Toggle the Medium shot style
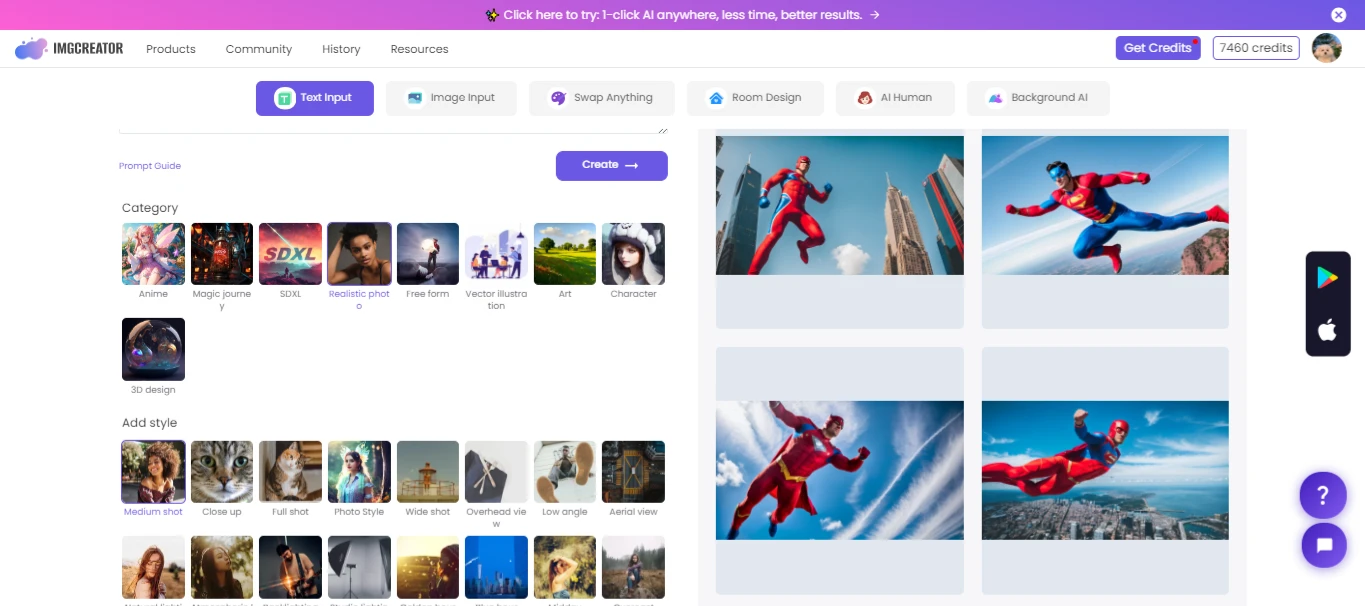The width and height of the screenshot is (1365, 606). (153, 472)
